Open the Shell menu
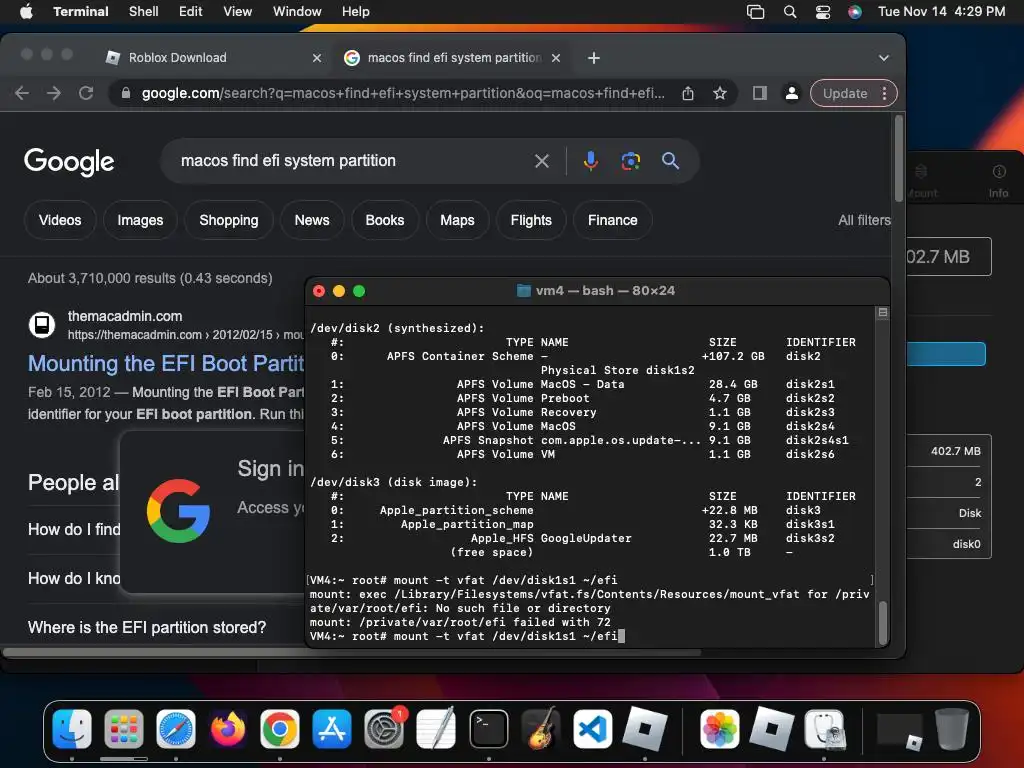 (143, 11)
